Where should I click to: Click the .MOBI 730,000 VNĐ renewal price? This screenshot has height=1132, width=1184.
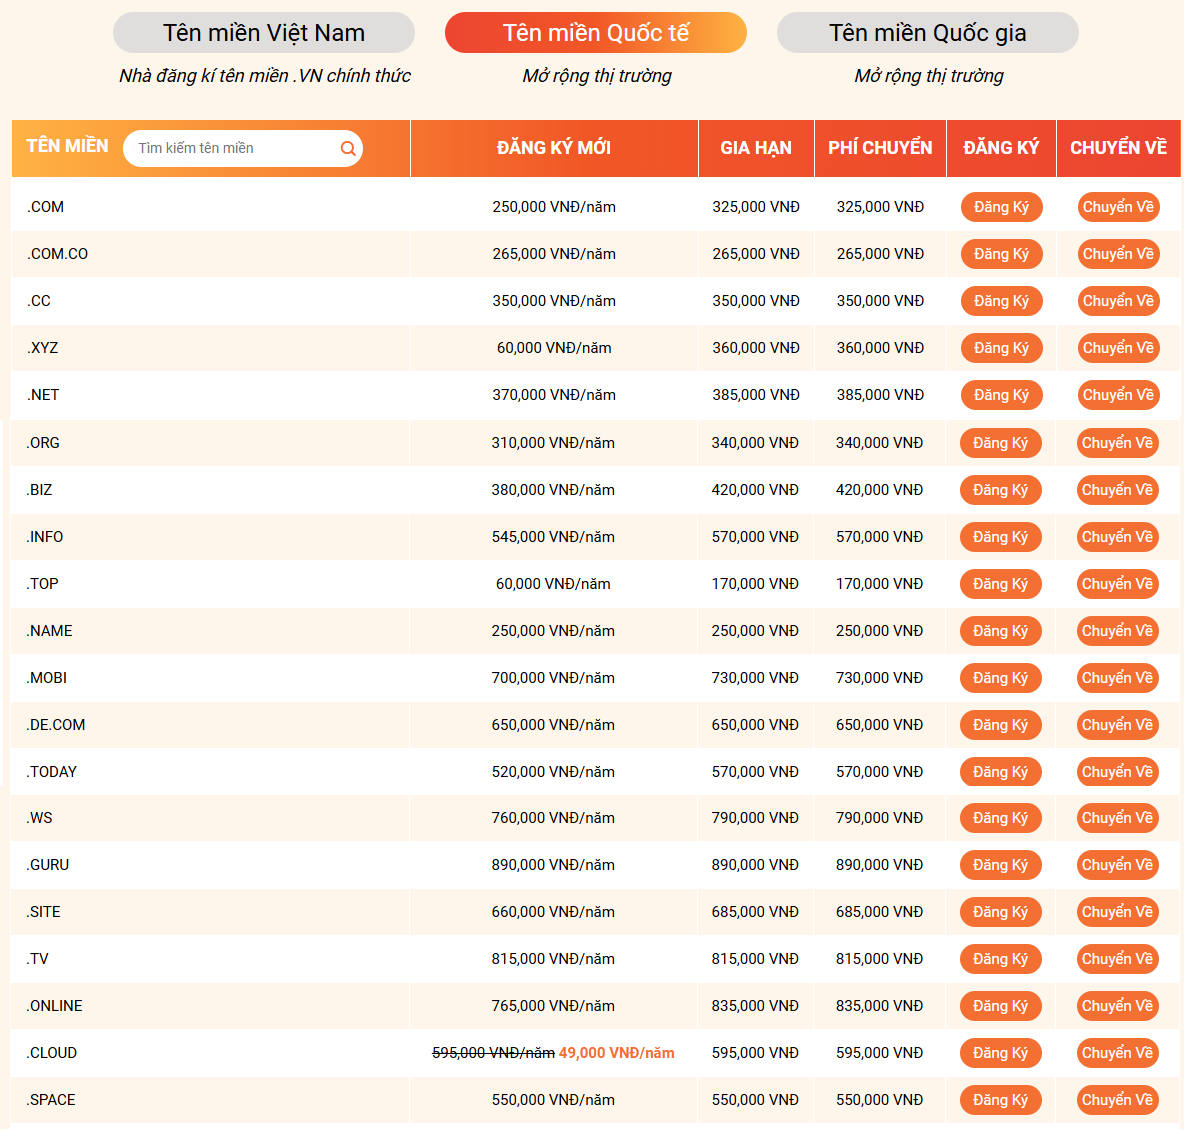755,678
